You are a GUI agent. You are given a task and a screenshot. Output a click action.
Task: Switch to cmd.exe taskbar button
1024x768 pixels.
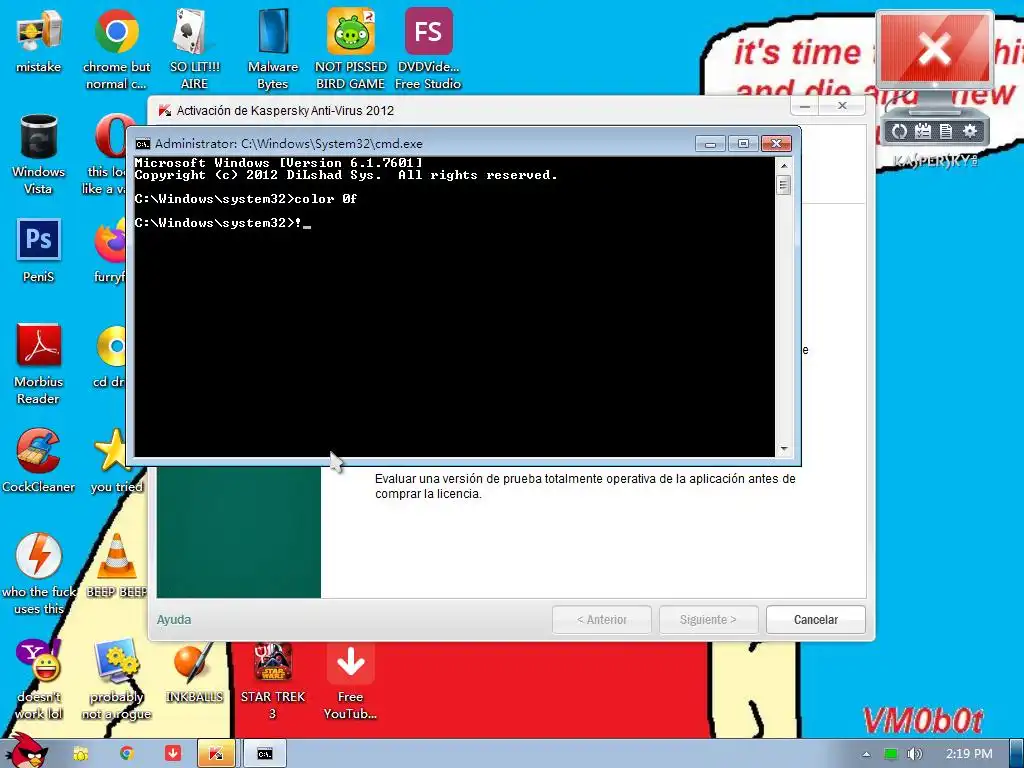tap(264, 754)
